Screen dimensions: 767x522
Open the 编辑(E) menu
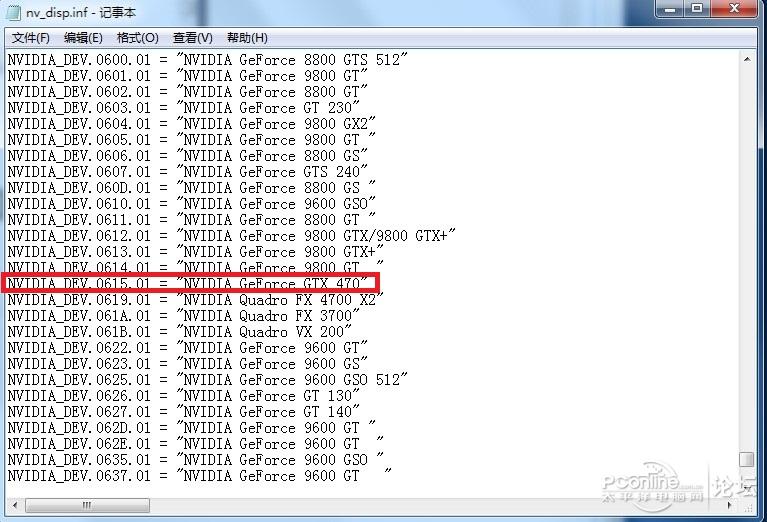(83, 38)
